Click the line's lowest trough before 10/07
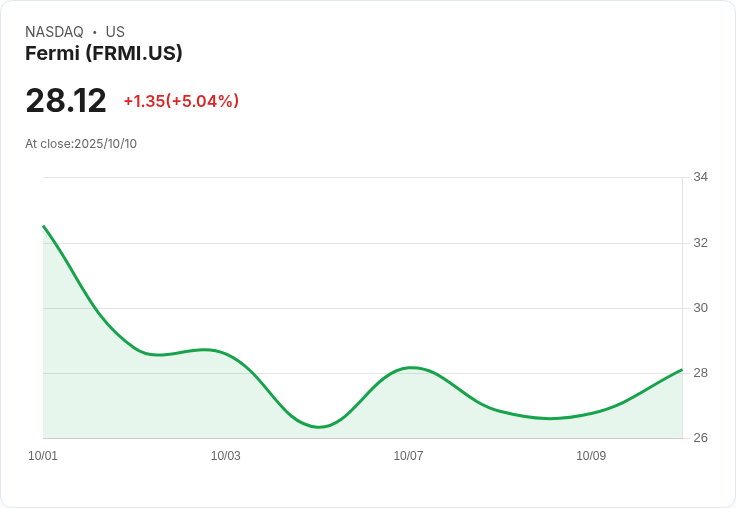The height and width of the screenshot is (508, 736). [319, 427]
